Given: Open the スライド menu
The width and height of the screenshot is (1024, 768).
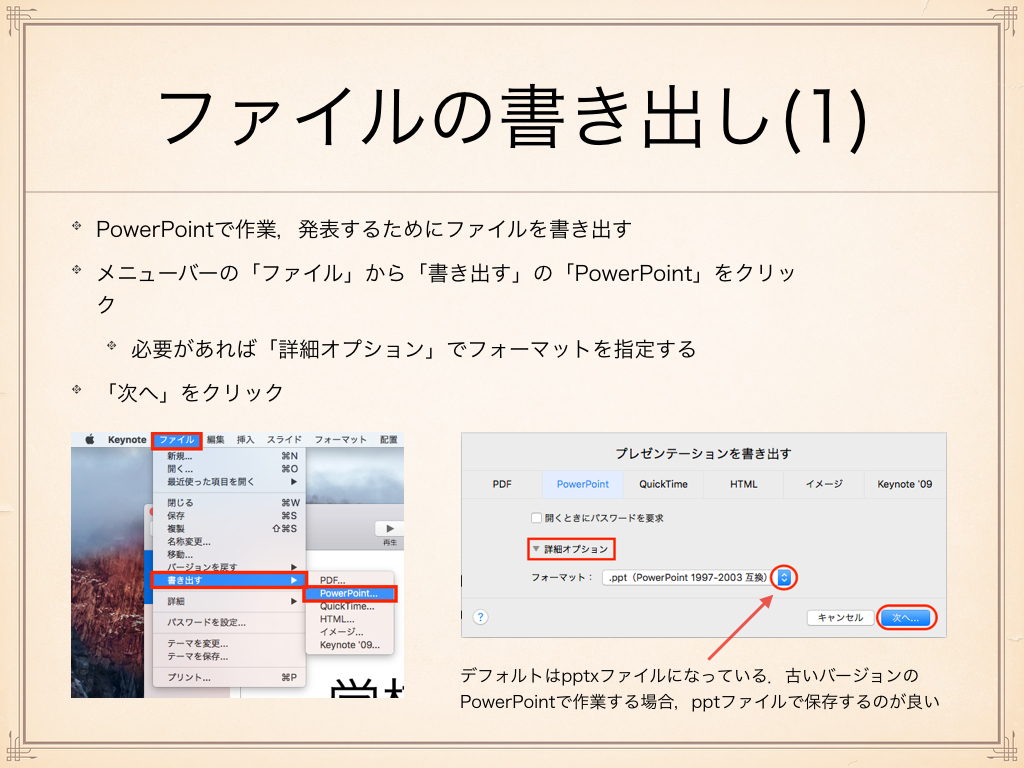Looking at the screenshot, I should tap(284, 440).
